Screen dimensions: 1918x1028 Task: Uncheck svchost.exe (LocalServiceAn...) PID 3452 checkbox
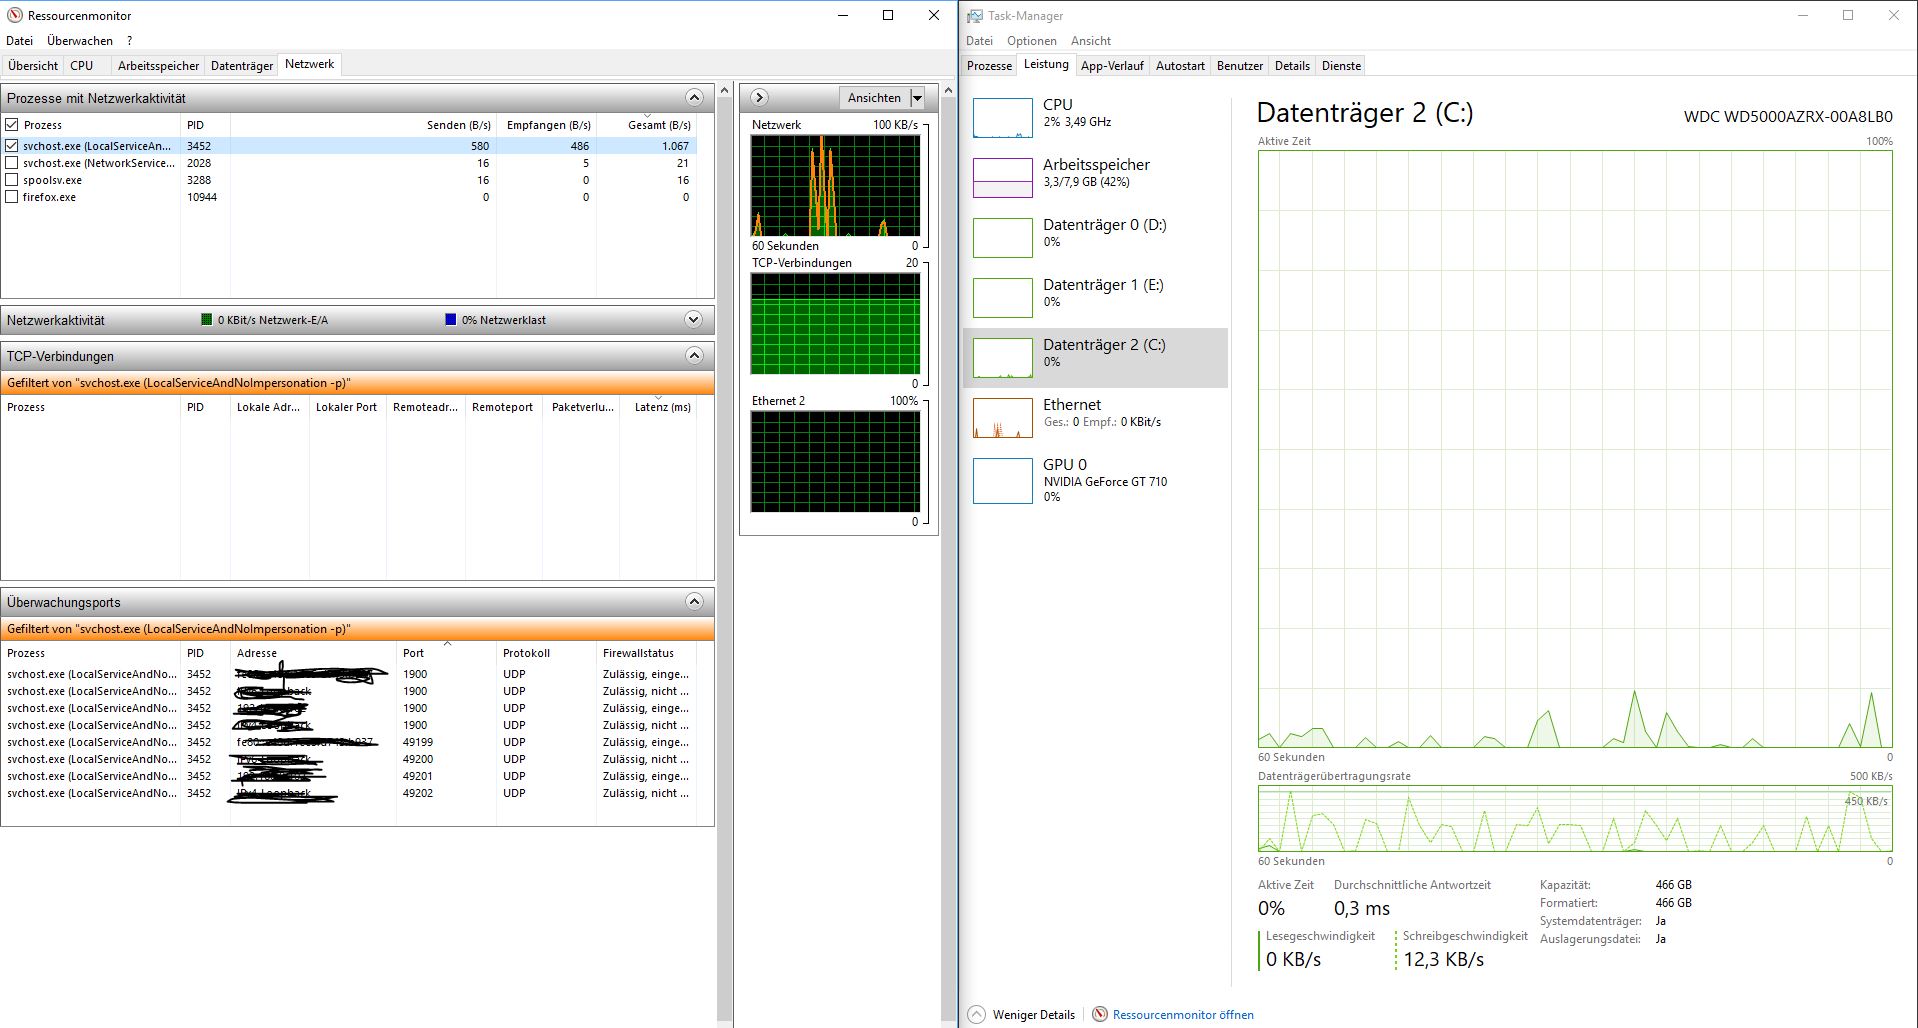coord(12,146)
